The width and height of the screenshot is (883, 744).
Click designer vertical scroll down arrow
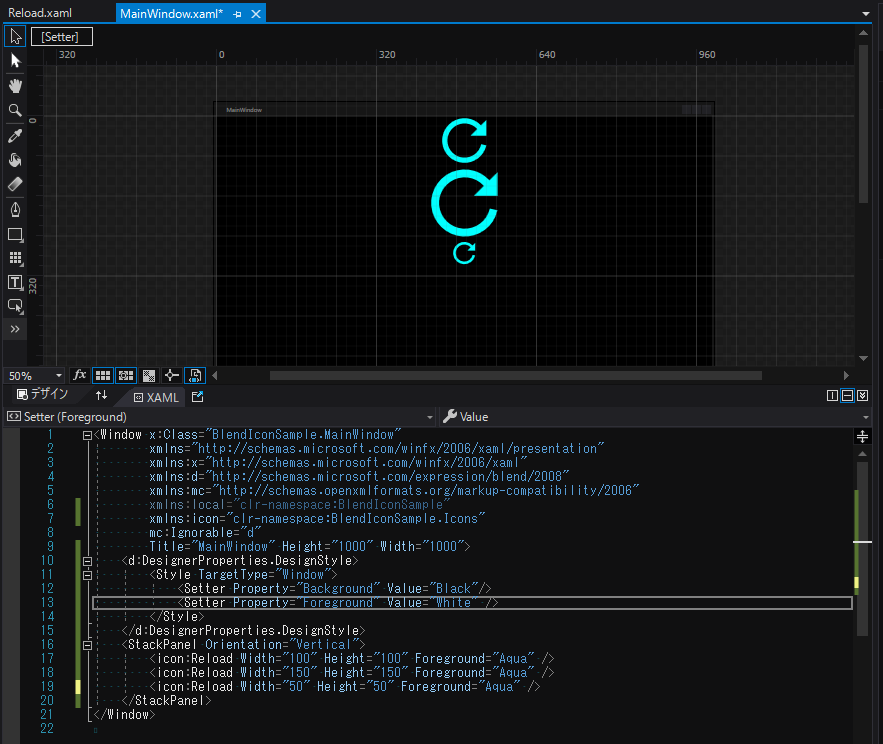[x=863, y=358]
